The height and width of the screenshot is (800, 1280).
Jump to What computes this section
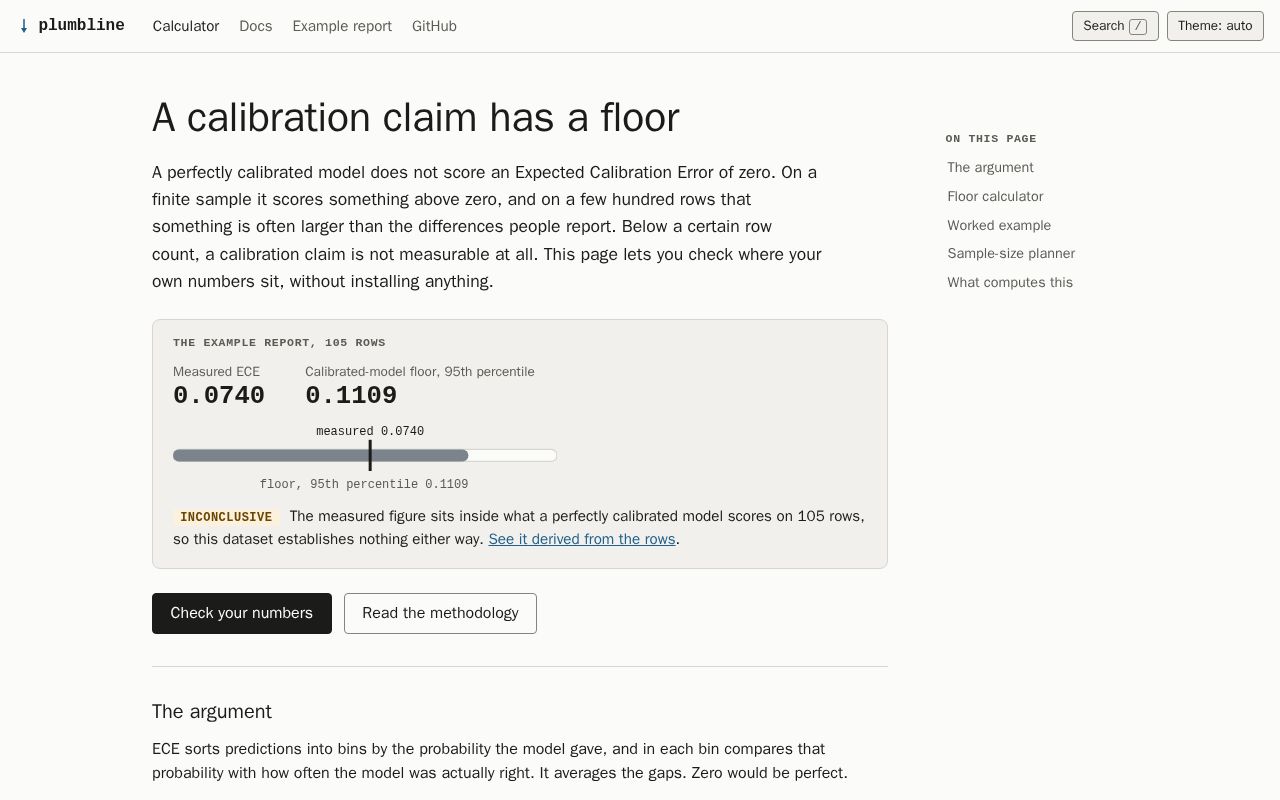point(1010,282)
